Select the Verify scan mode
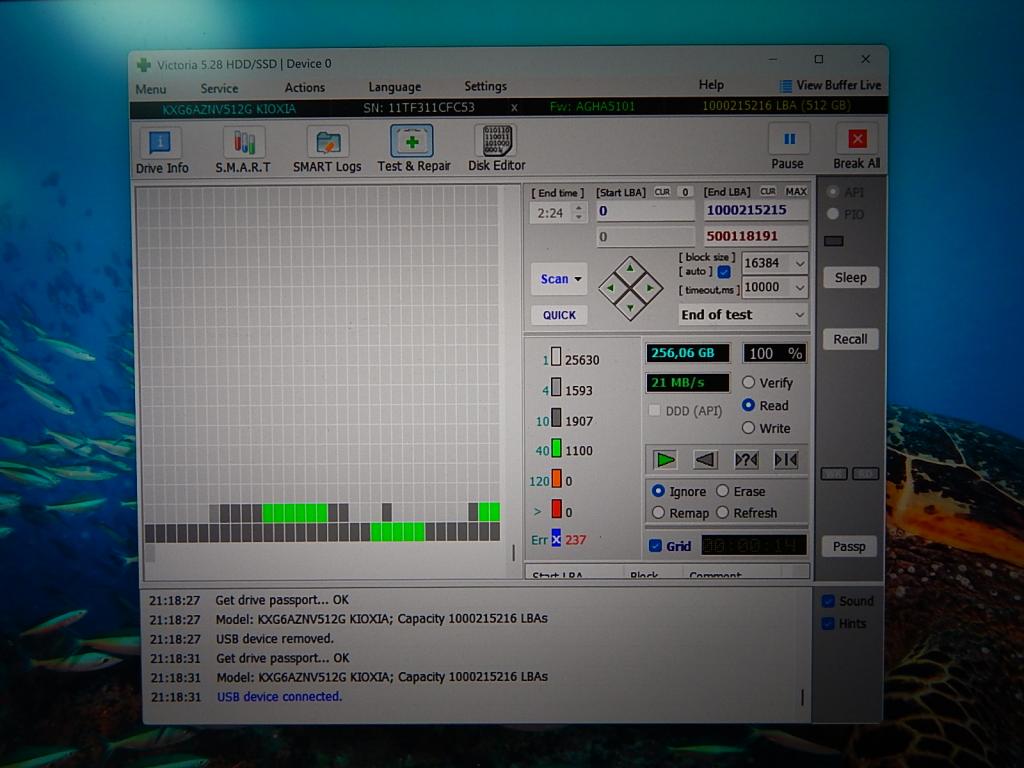The height and width of the screenshot is (768, 1024). tap(749, 383)
